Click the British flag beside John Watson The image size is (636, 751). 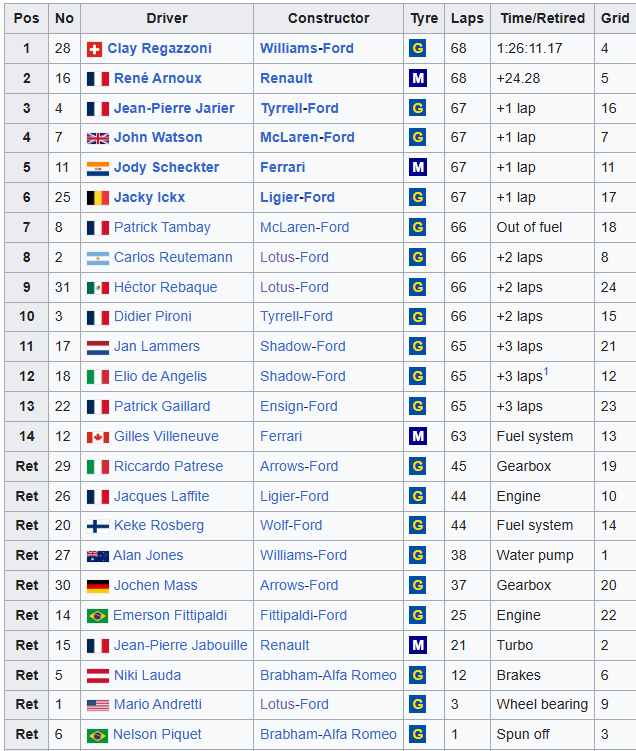pyautogui.click(x=98, y=138)
